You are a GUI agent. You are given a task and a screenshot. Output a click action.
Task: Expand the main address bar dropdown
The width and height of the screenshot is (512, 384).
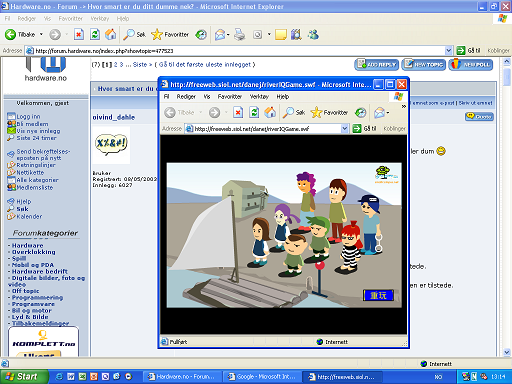449,51
